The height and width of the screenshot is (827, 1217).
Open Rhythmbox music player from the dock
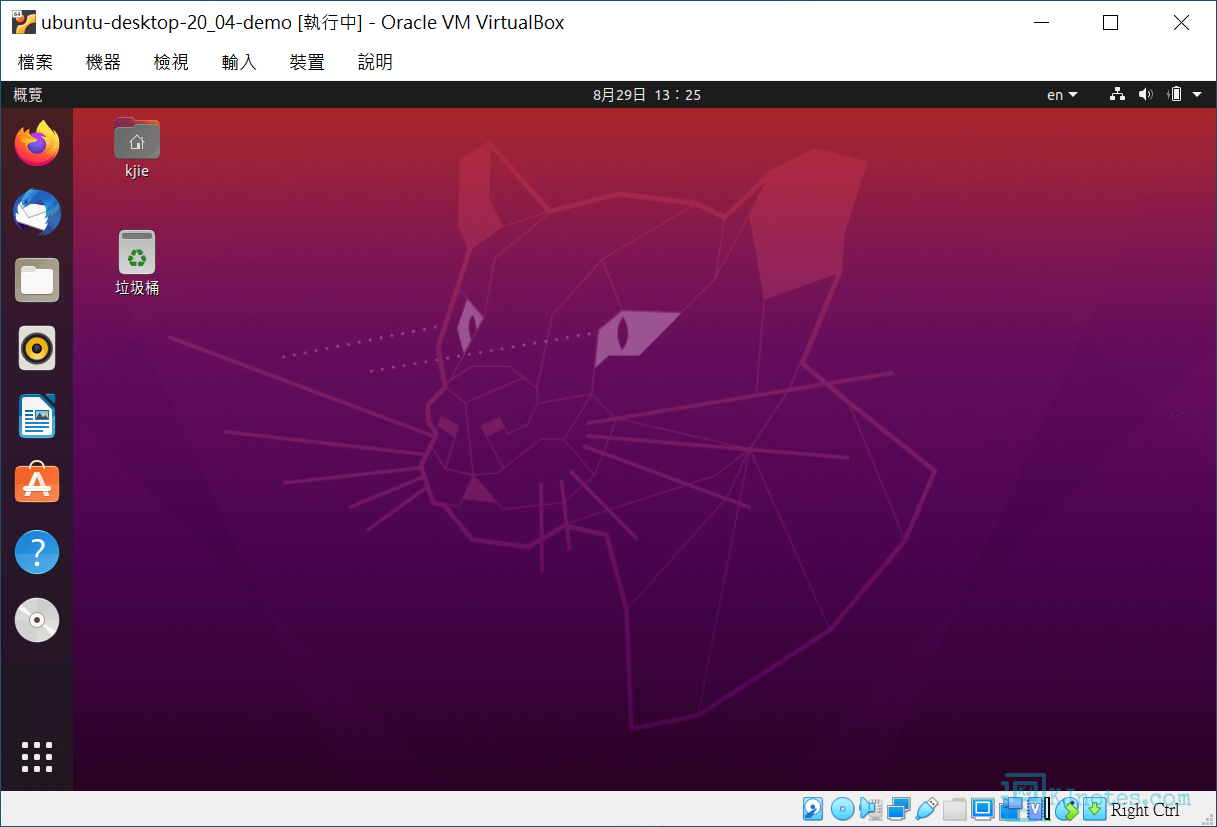[x=37, y=348]
